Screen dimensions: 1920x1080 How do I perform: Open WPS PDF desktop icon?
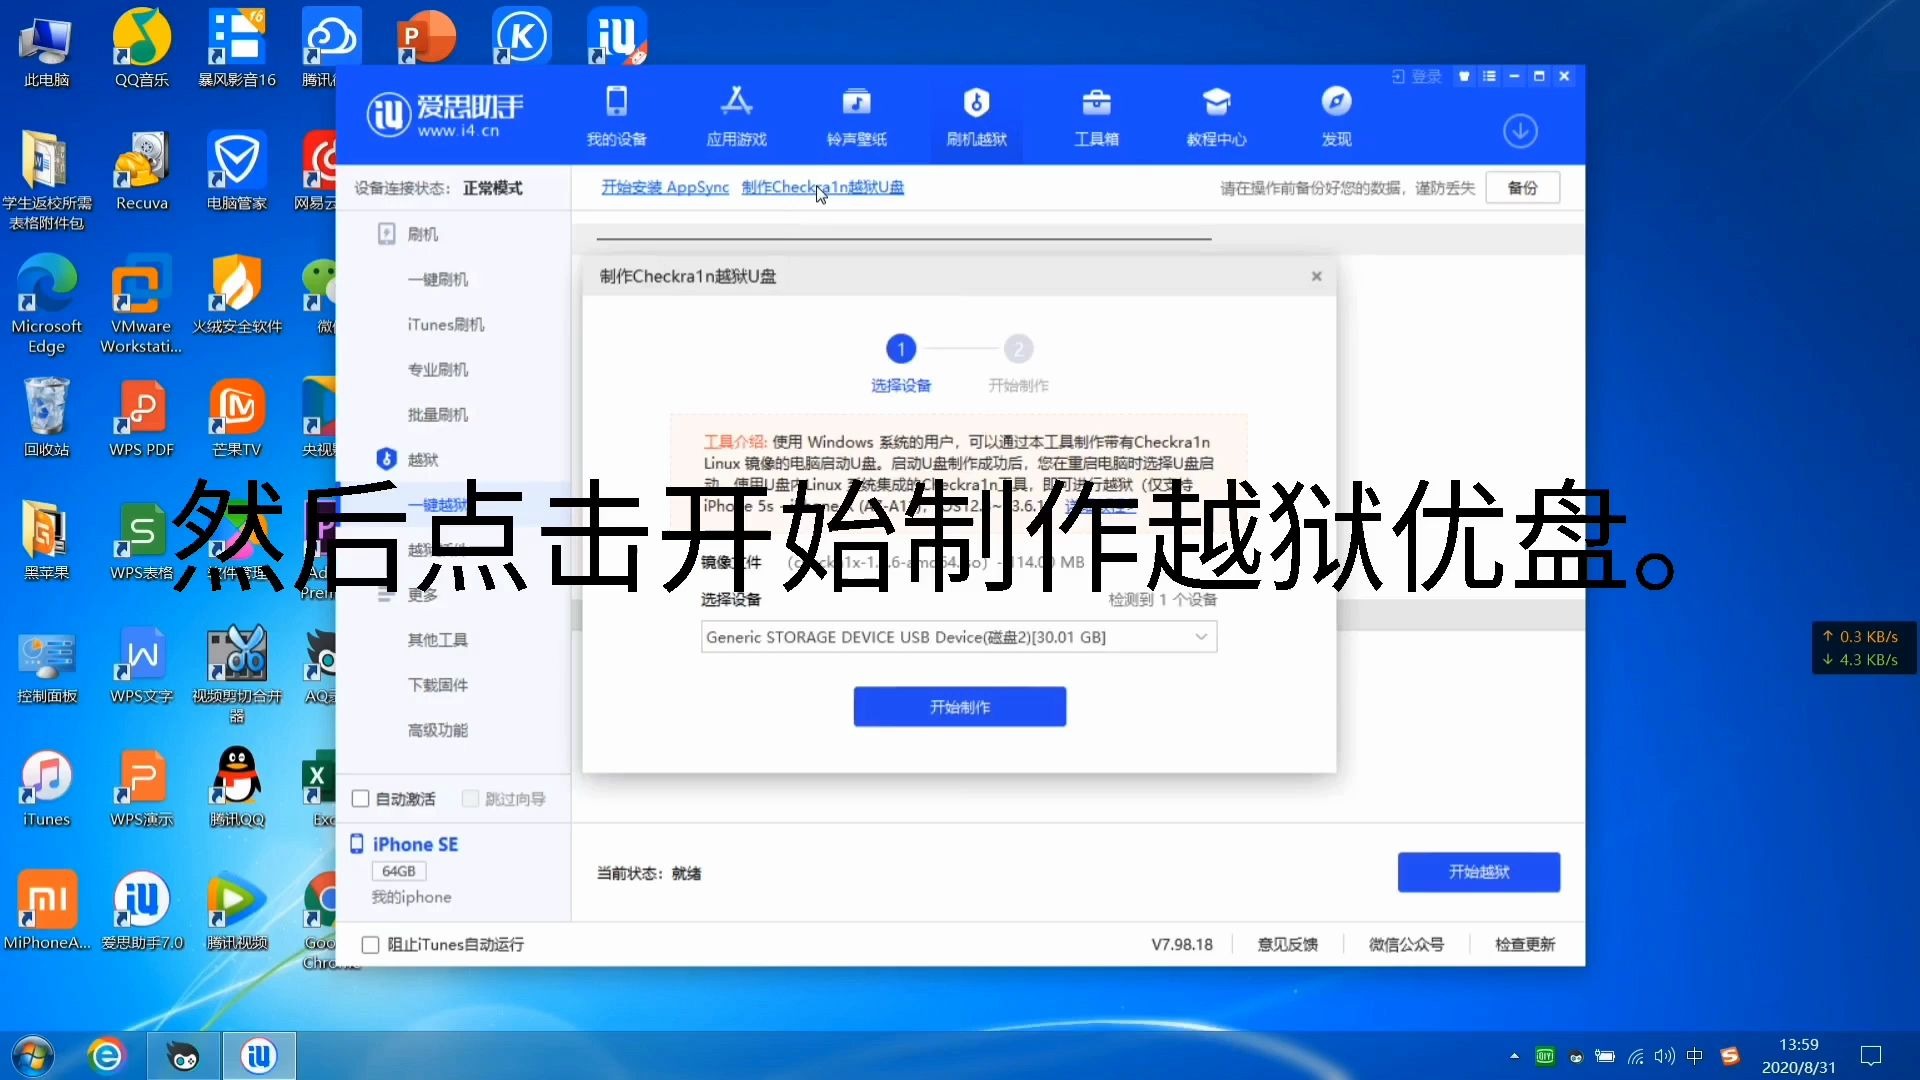pyautogui.click(x=141, y=417)
